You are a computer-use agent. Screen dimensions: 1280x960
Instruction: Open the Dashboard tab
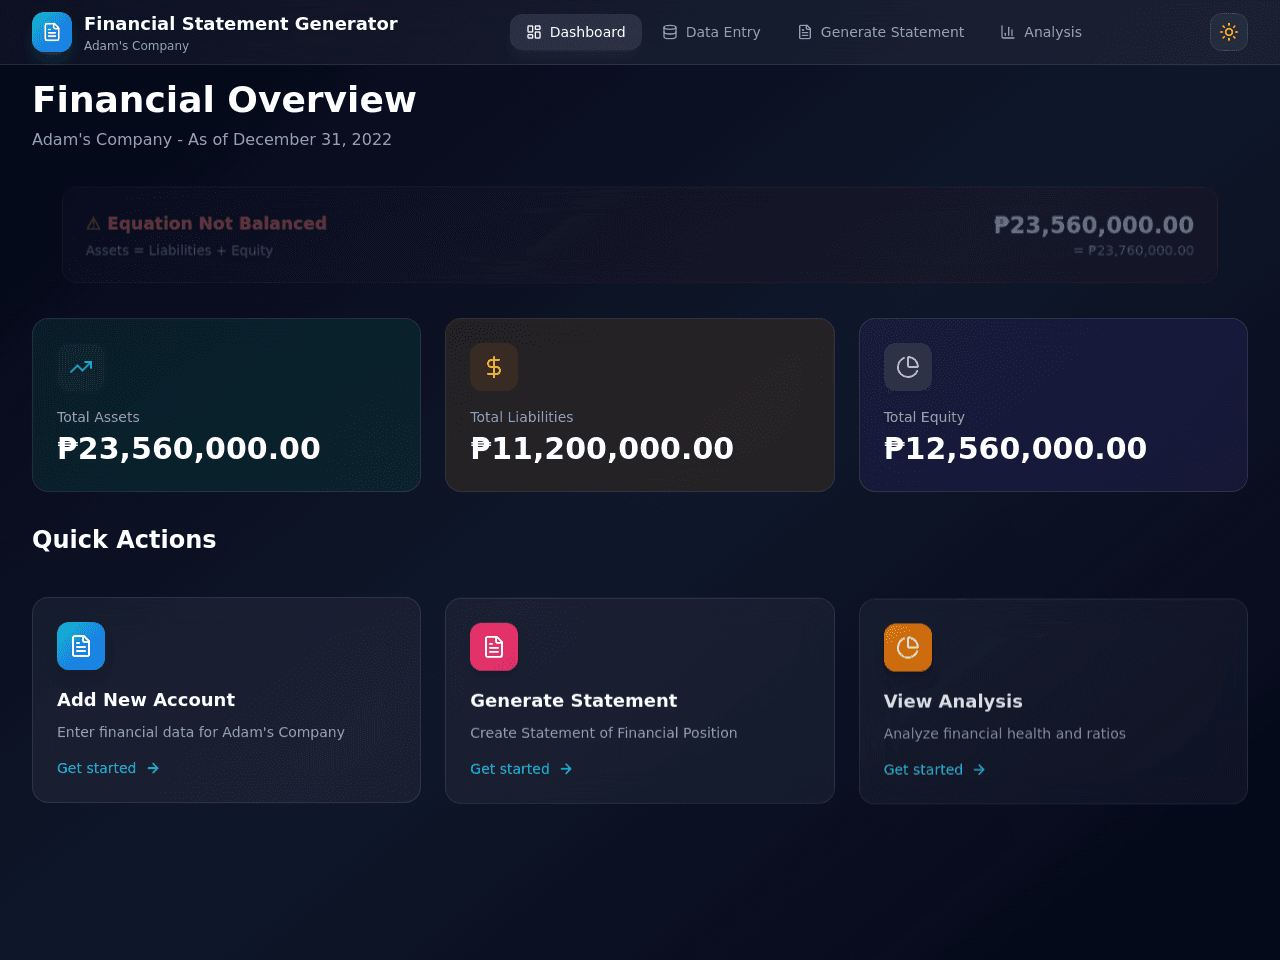[576, 32]
